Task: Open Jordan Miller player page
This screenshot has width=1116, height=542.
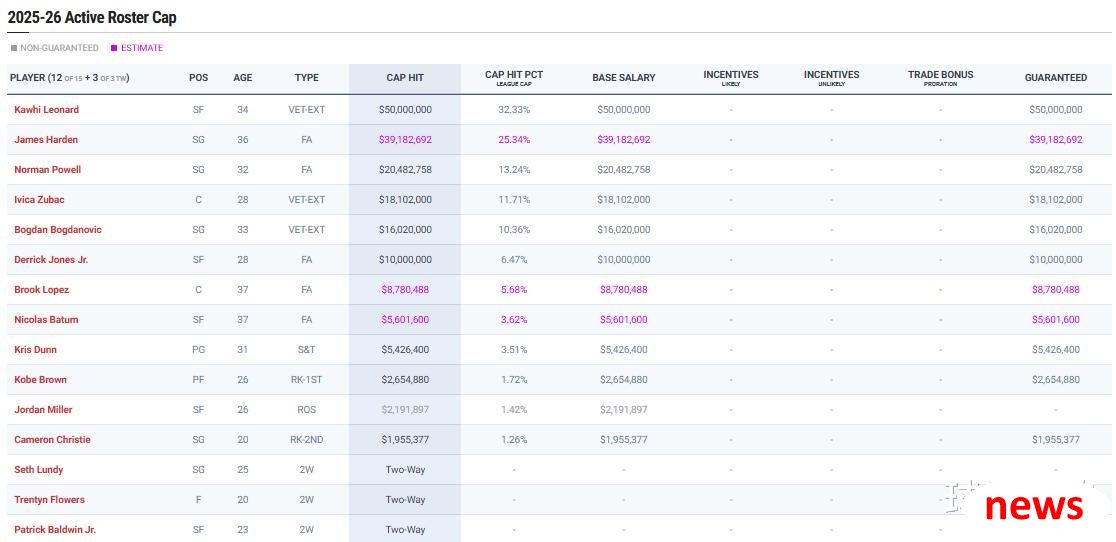Action: point(43,409)
